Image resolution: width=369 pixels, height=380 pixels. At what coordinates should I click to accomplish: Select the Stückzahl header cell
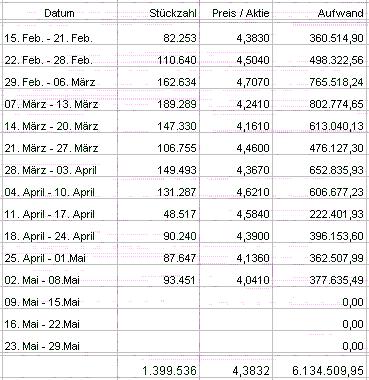tap(159, 13)
